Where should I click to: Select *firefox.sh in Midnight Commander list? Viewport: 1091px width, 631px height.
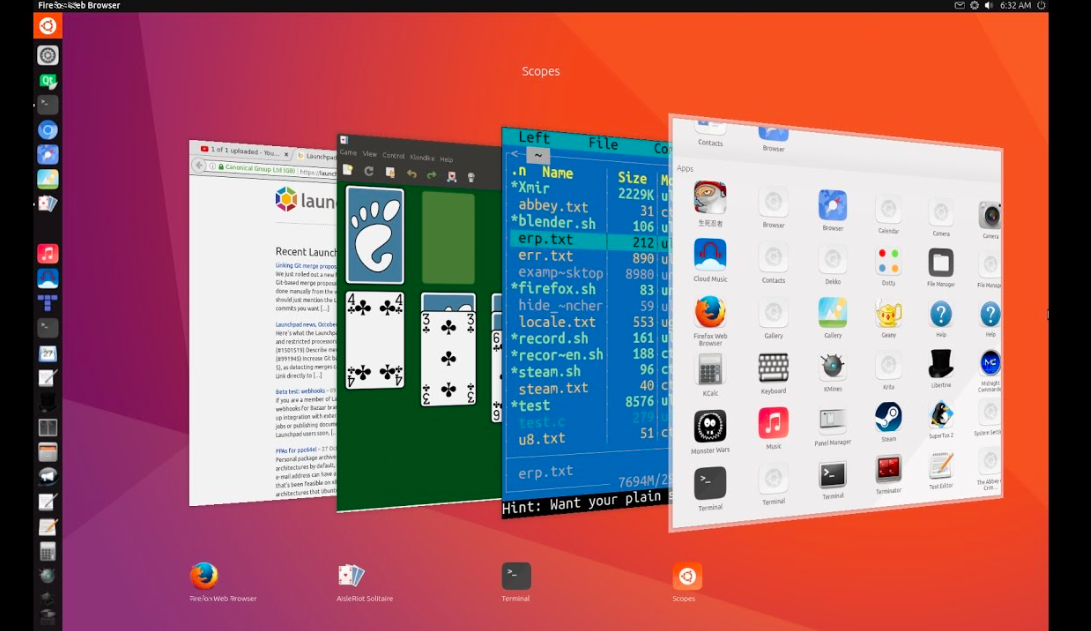pos(553,289)
